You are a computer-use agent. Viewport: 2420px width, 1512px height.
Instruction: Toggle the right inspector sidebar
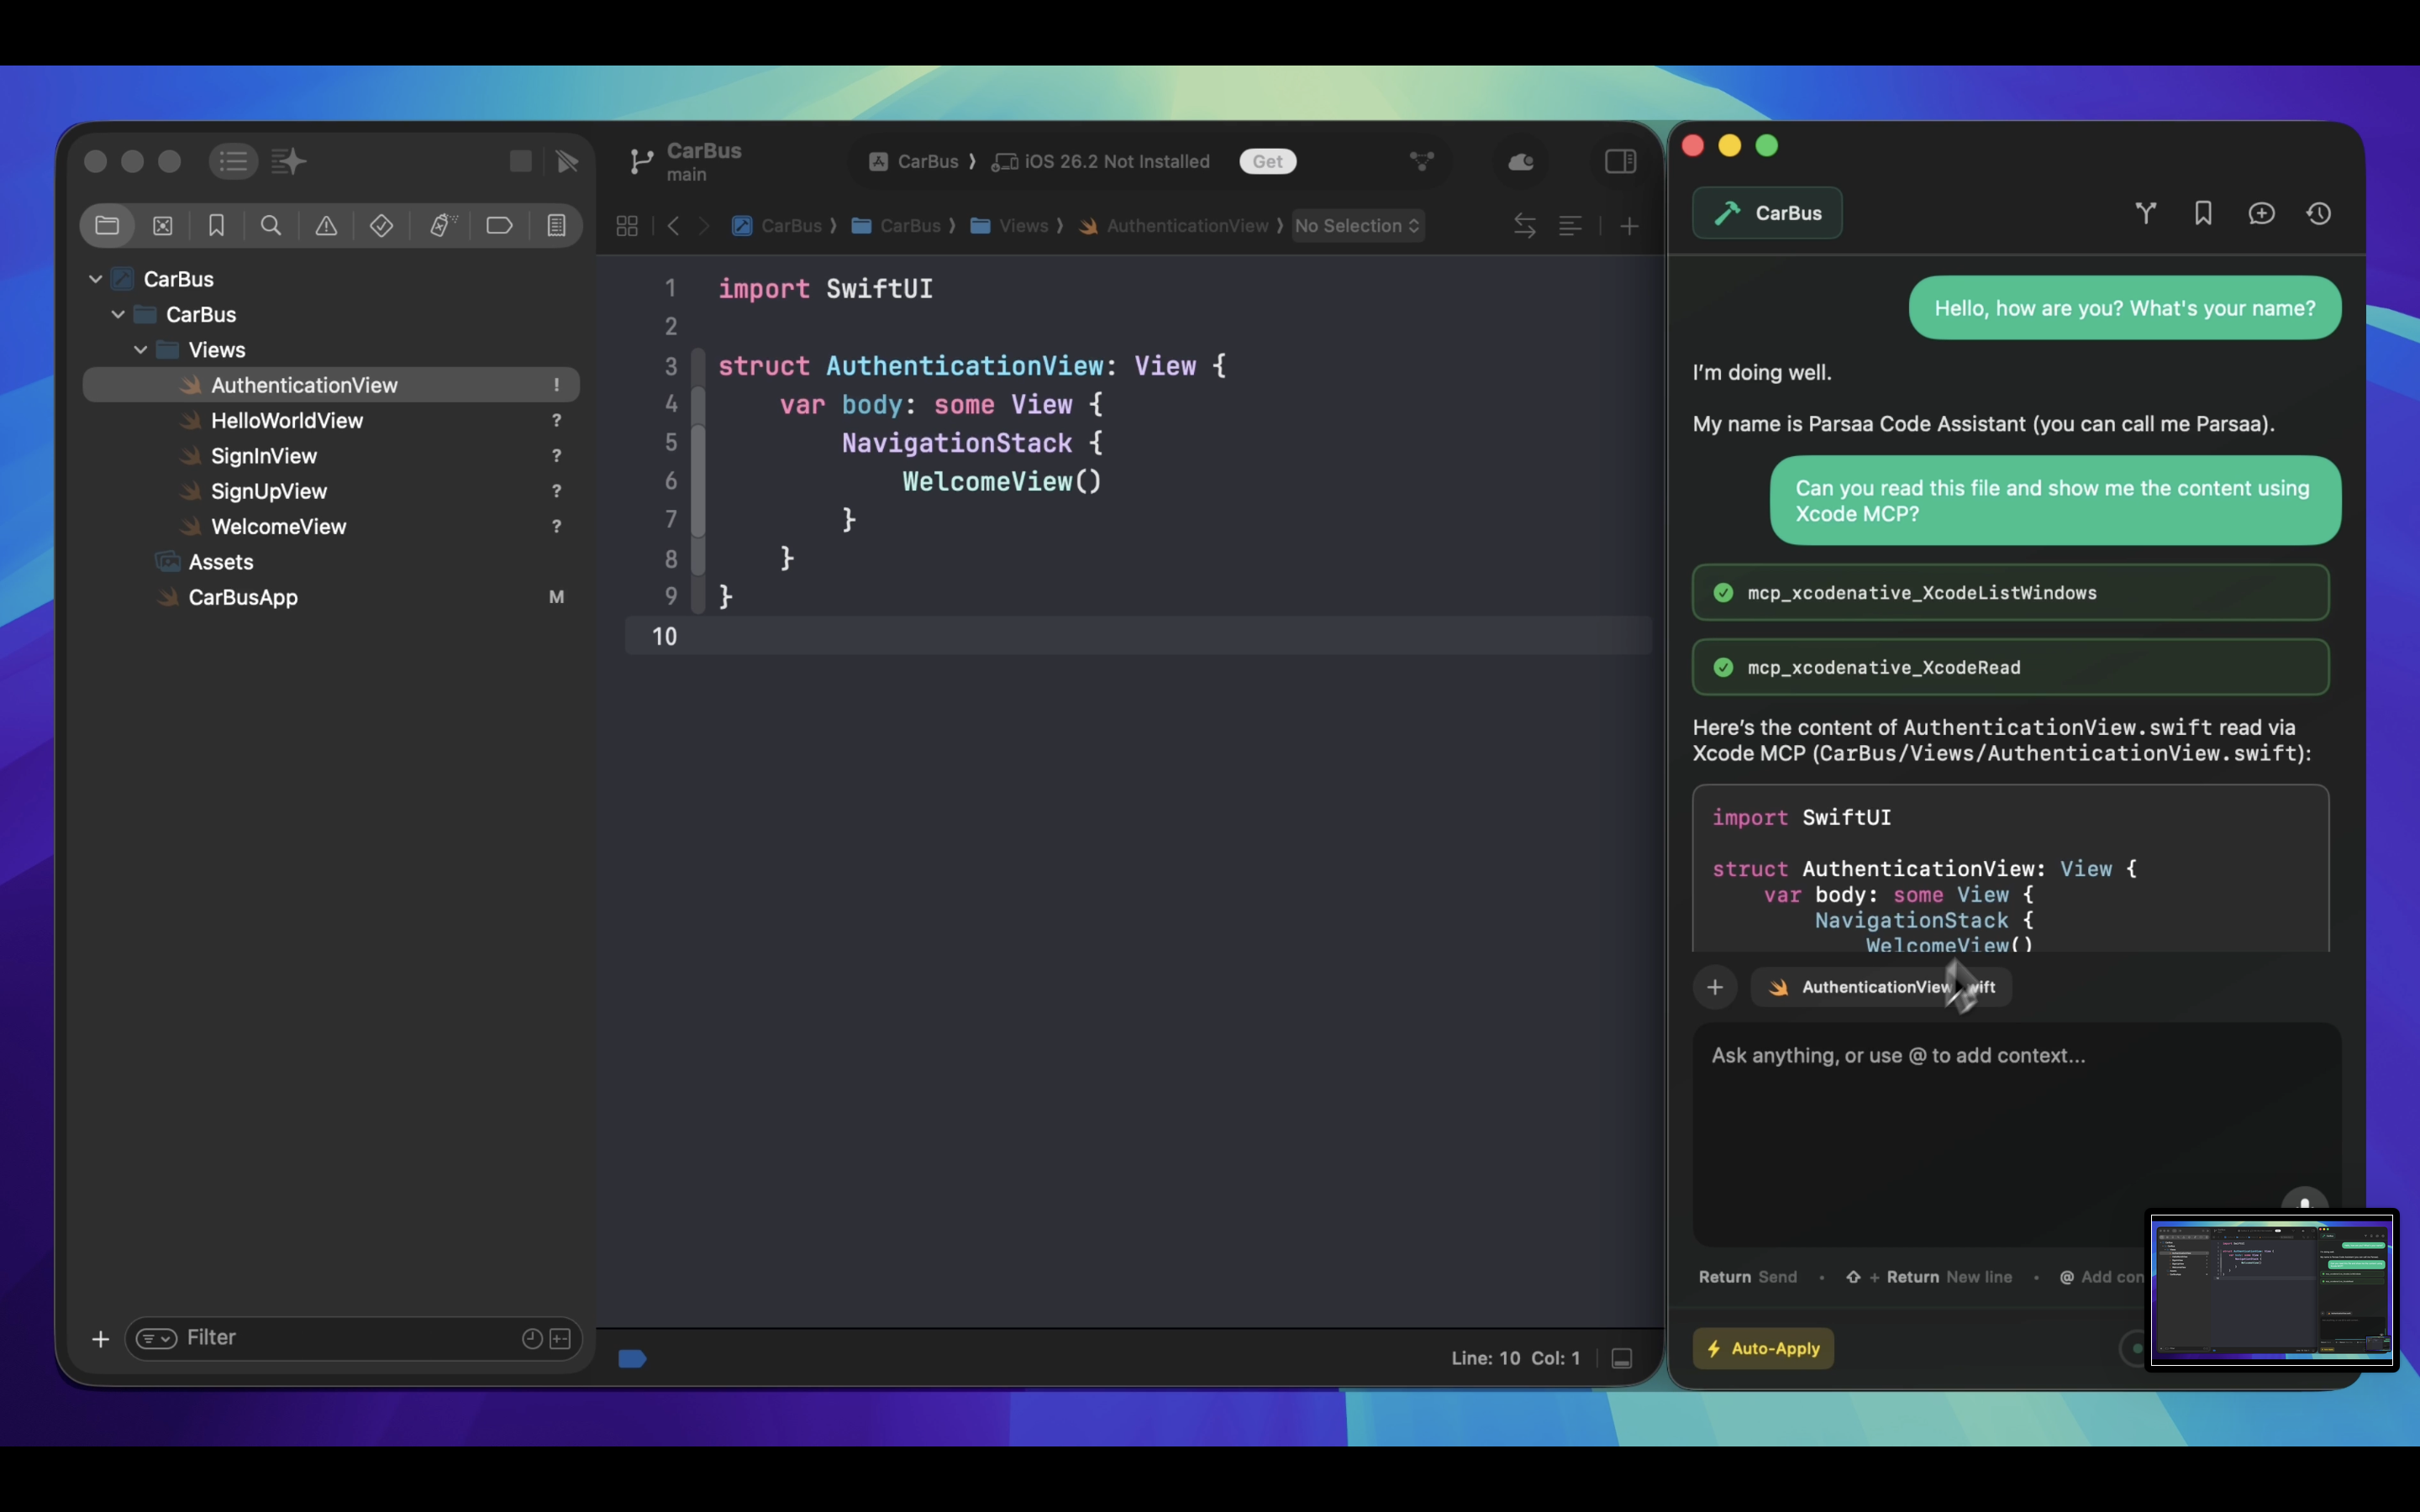(x=1618, y=161)
